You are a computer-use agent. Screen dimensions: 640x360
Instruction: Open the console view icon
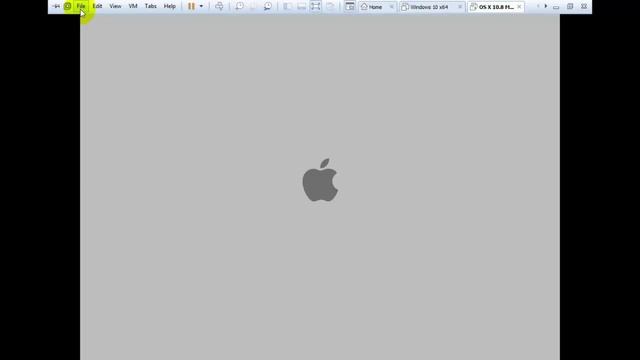(350, 6)
